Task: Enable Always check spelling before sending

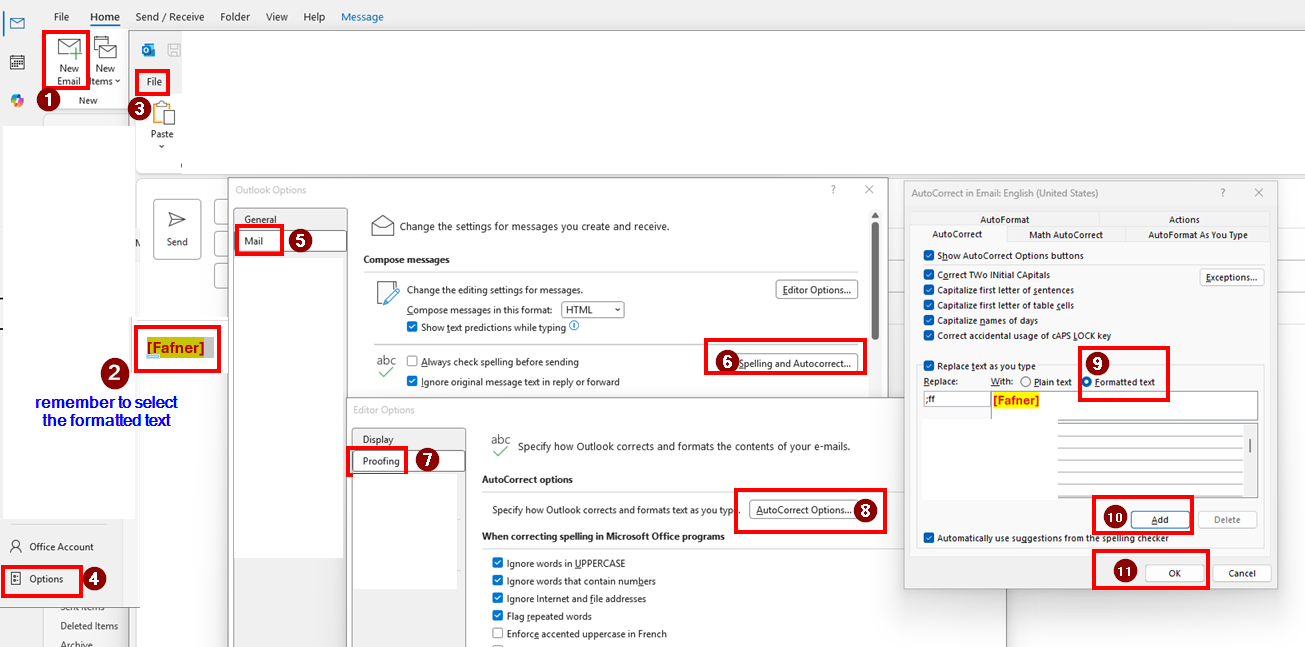Action: coord(412,362)
